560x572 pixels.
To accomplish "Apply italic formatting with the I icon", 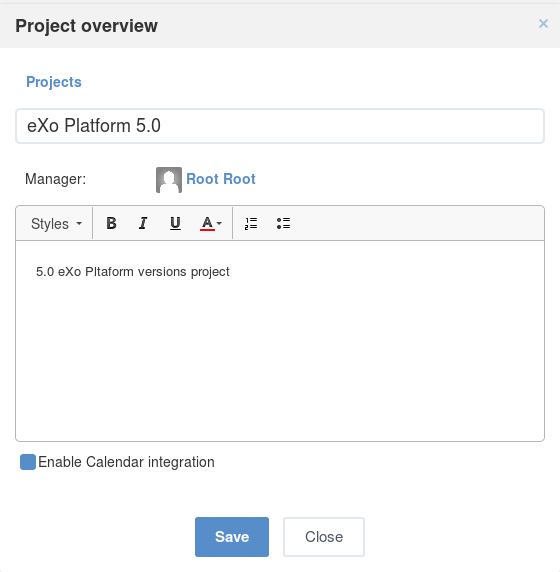I will pyautogui.click(x=143, y=223).
